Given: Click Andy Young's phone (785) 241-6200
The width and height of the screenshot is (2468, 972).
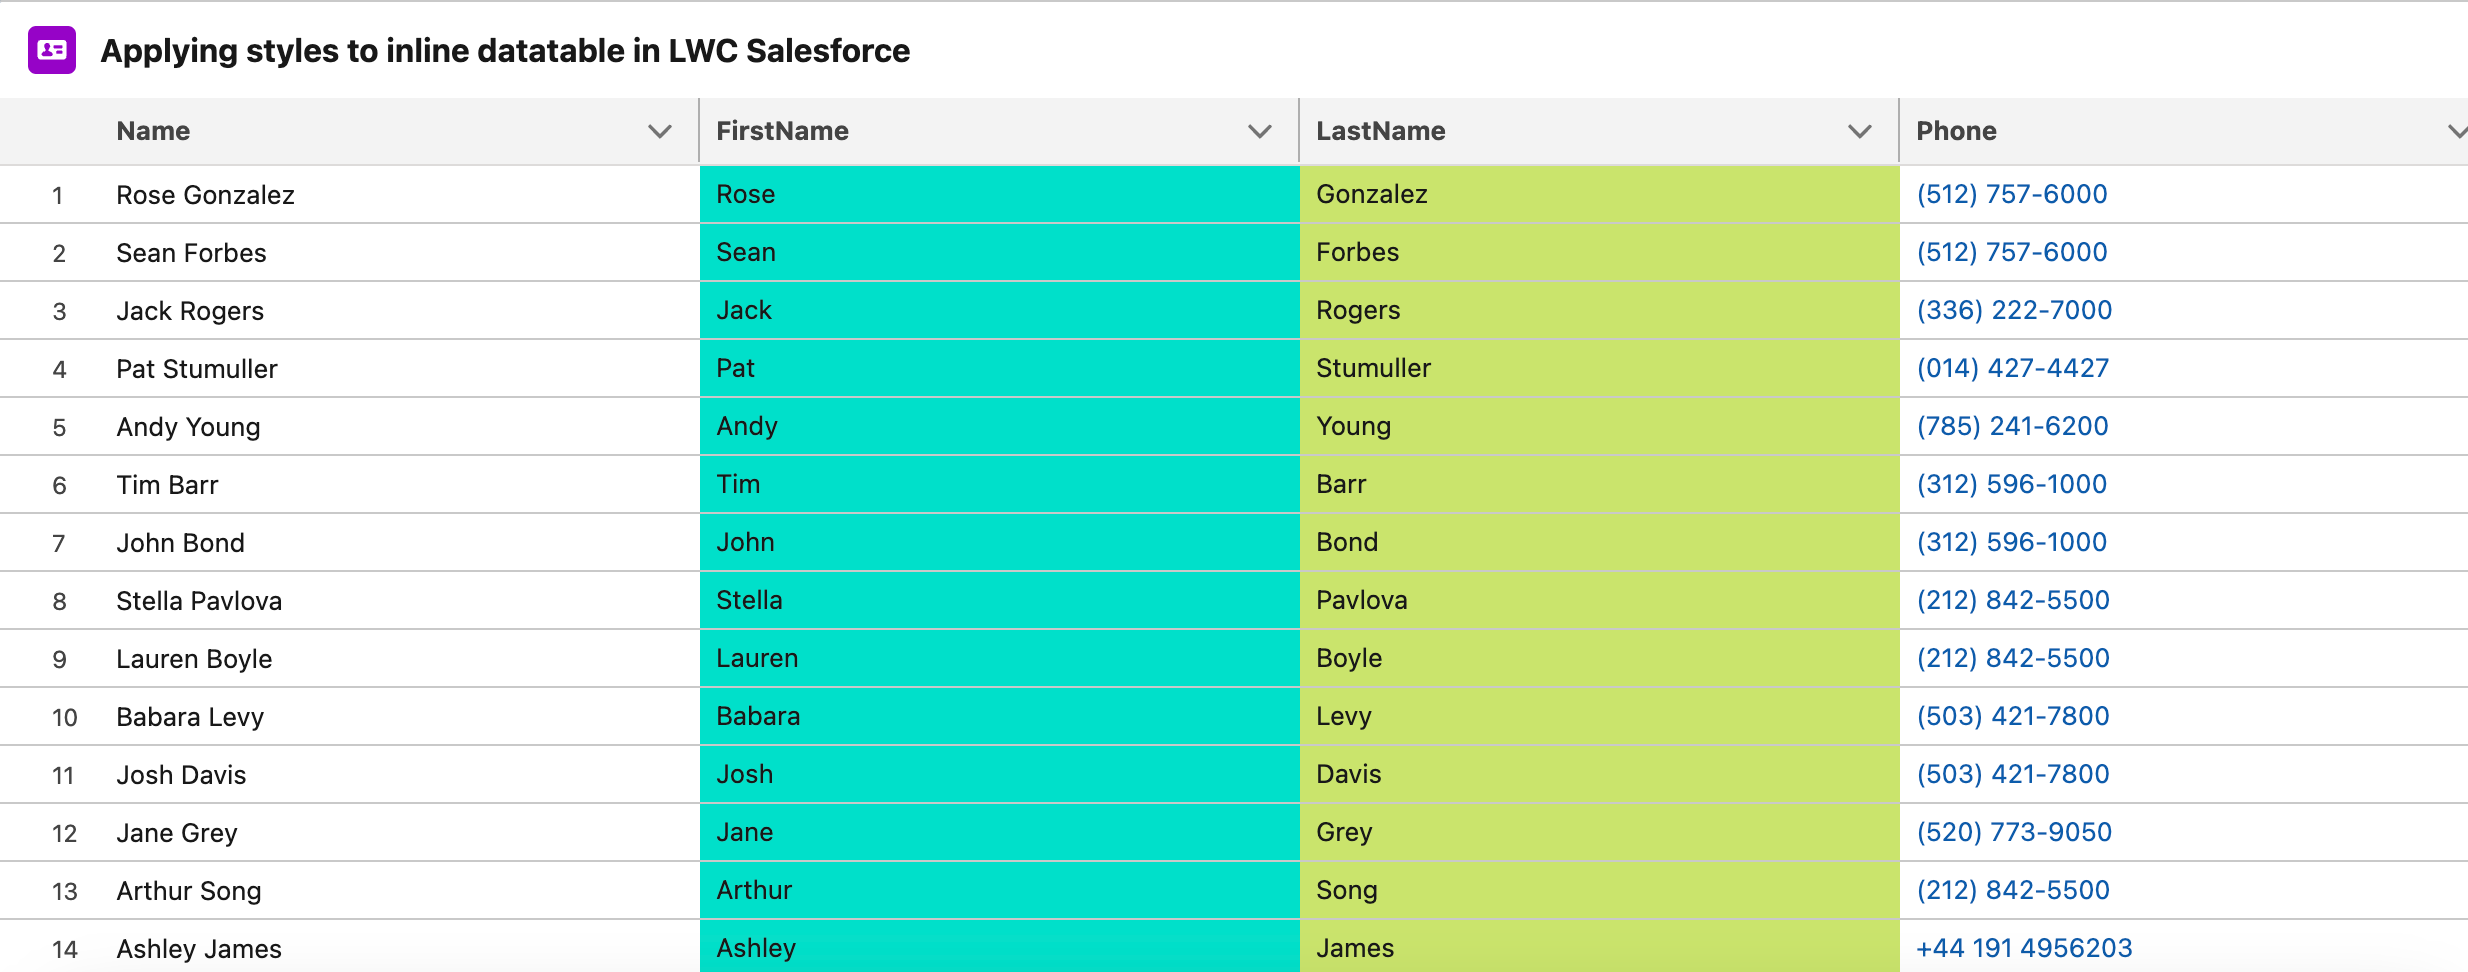Looking at the screenshot, I should 2012,426.
